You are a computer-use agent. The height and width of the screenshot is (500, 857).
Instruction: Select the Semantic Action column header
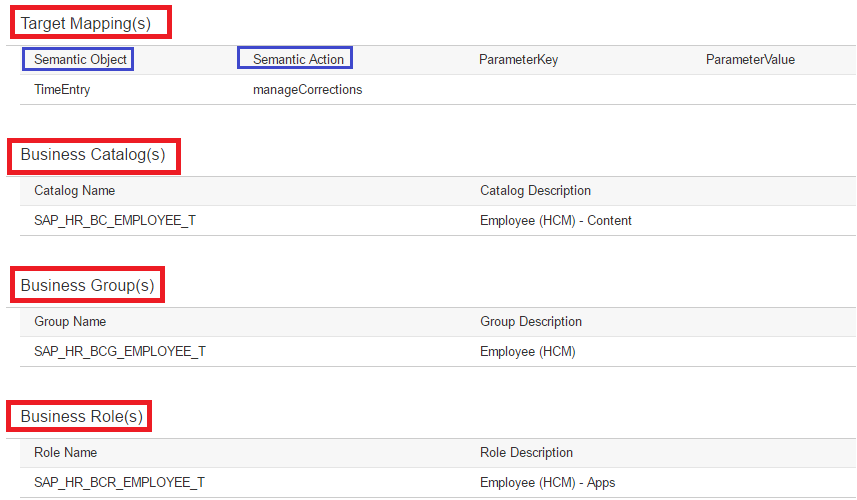[298, 60]
